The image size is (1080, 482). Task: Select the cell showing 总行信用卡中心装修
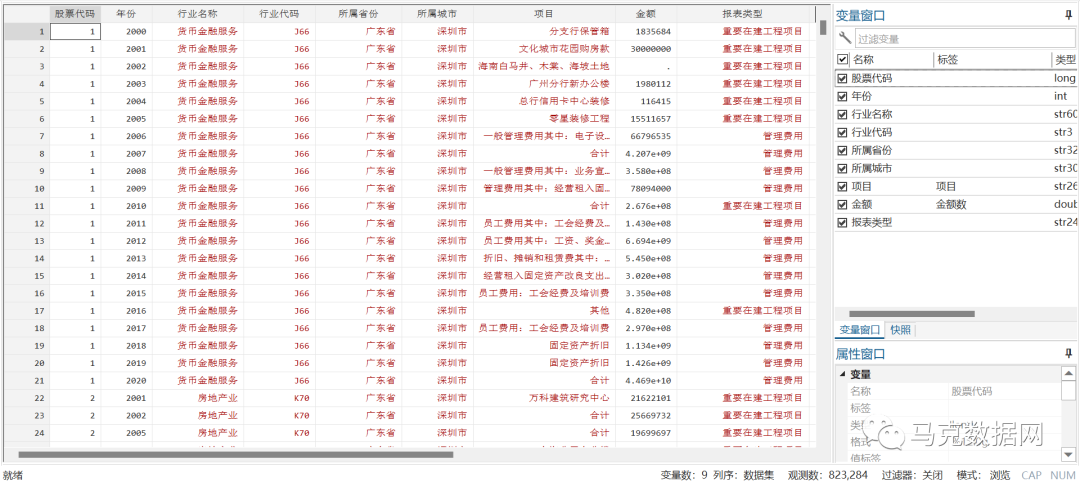tap(544, 101)
